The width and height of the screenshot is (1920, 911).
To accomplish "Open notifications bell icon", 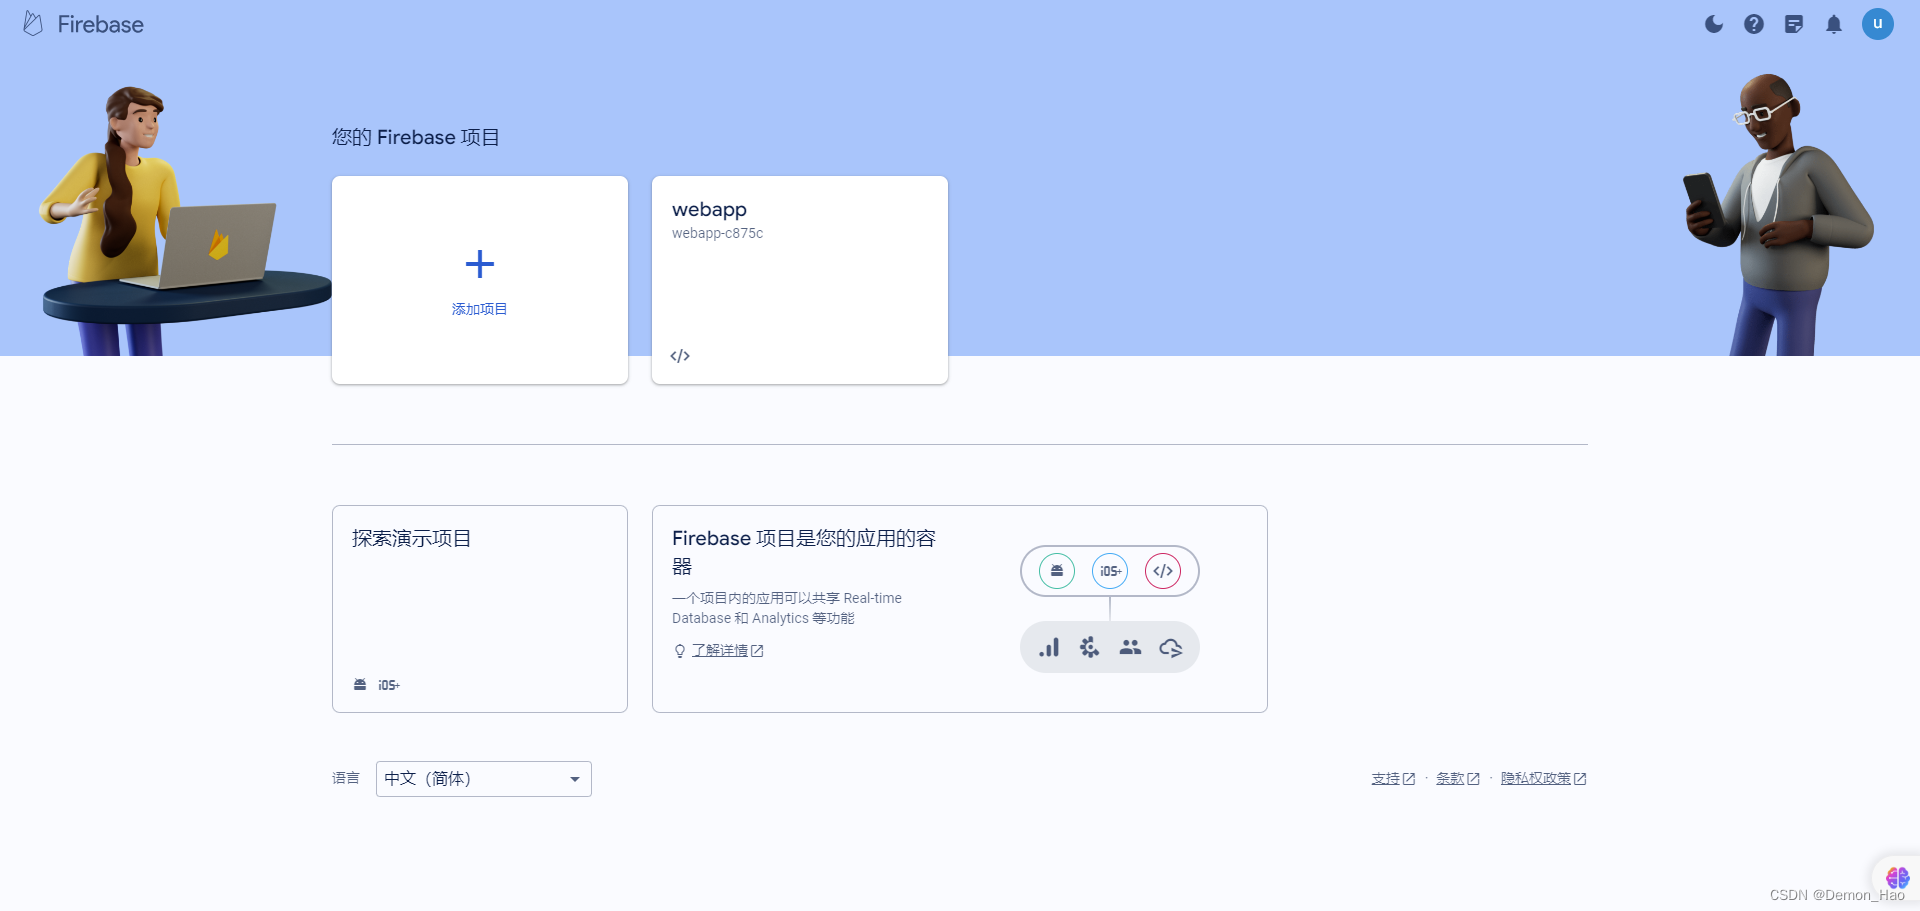I will 1834,24.
